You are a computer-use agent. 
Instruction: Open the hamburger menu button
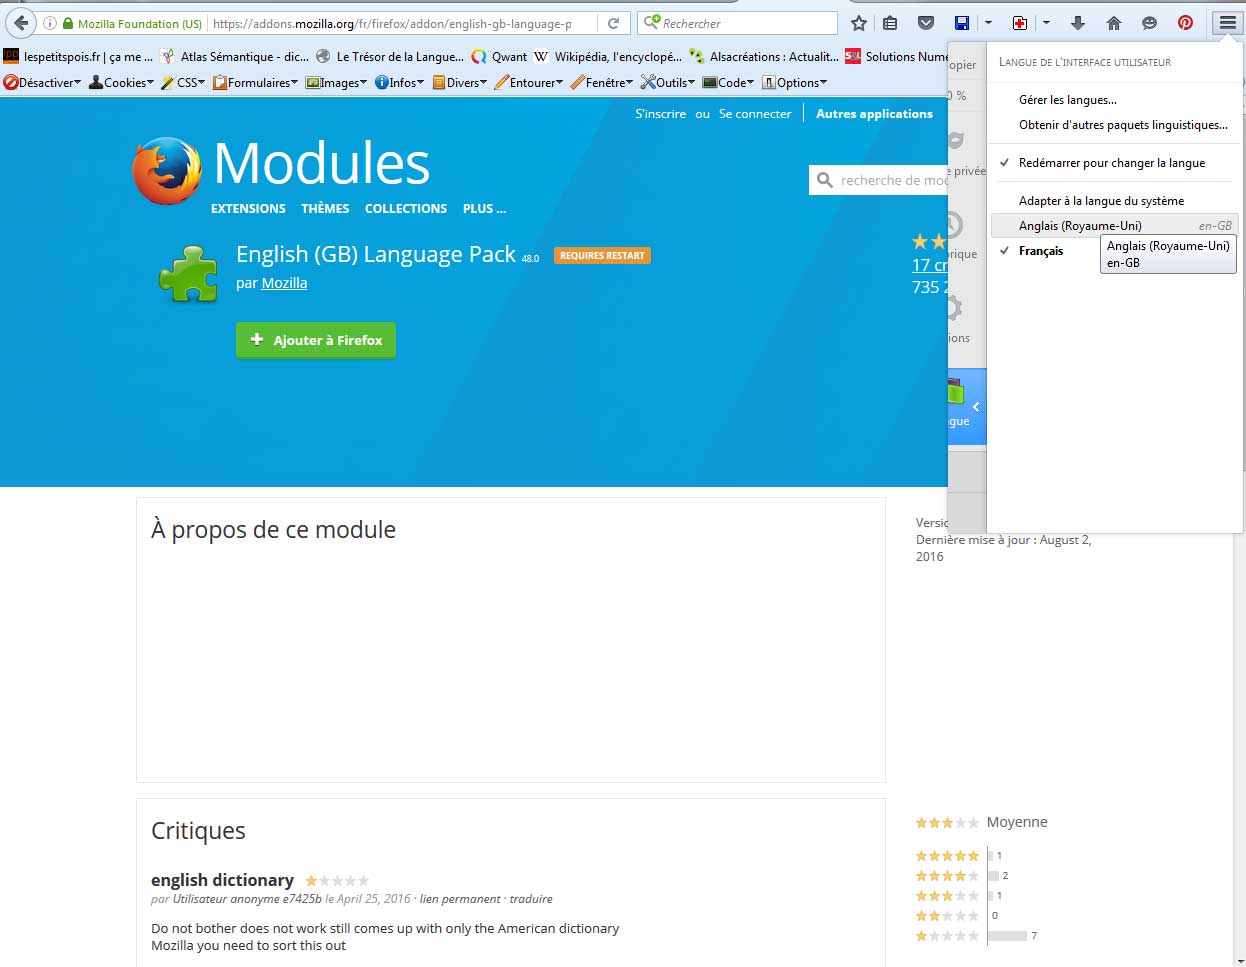point(1227,23)
